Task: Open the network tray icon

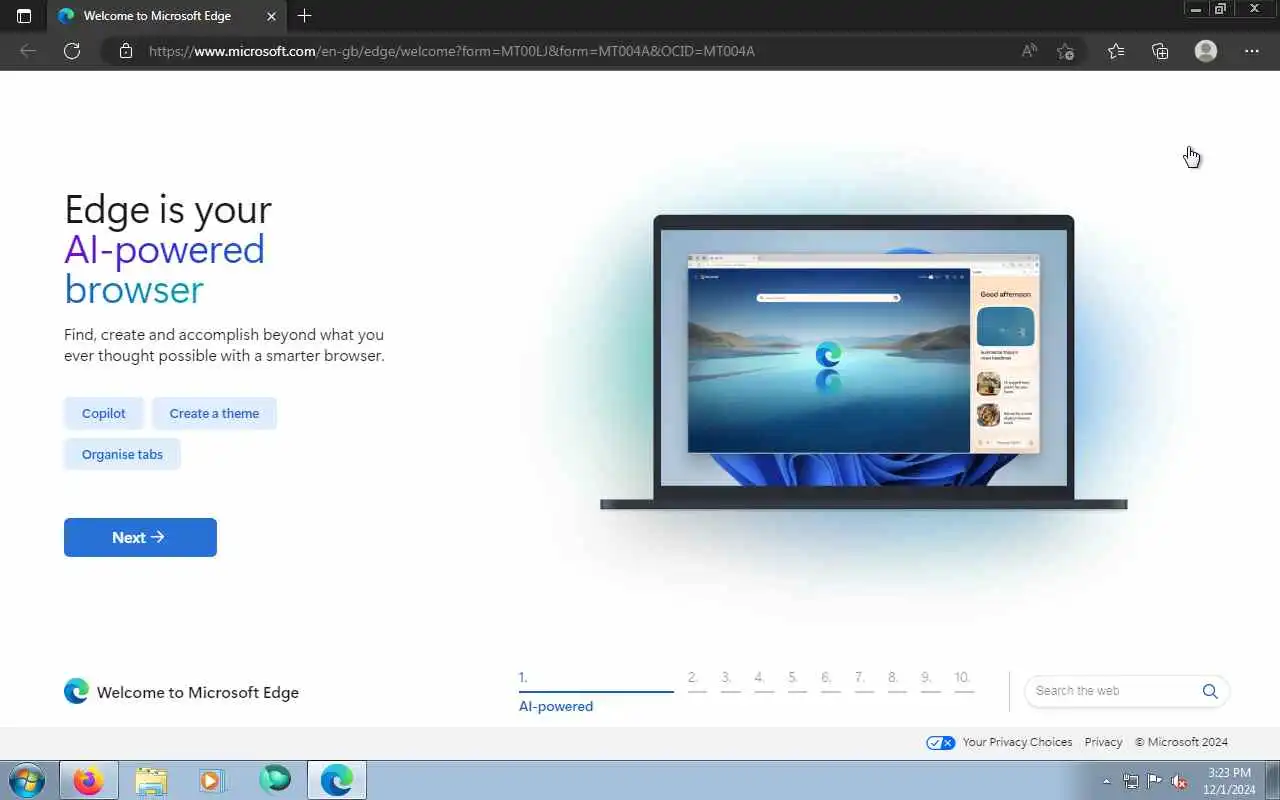Action: point(1130,781)
